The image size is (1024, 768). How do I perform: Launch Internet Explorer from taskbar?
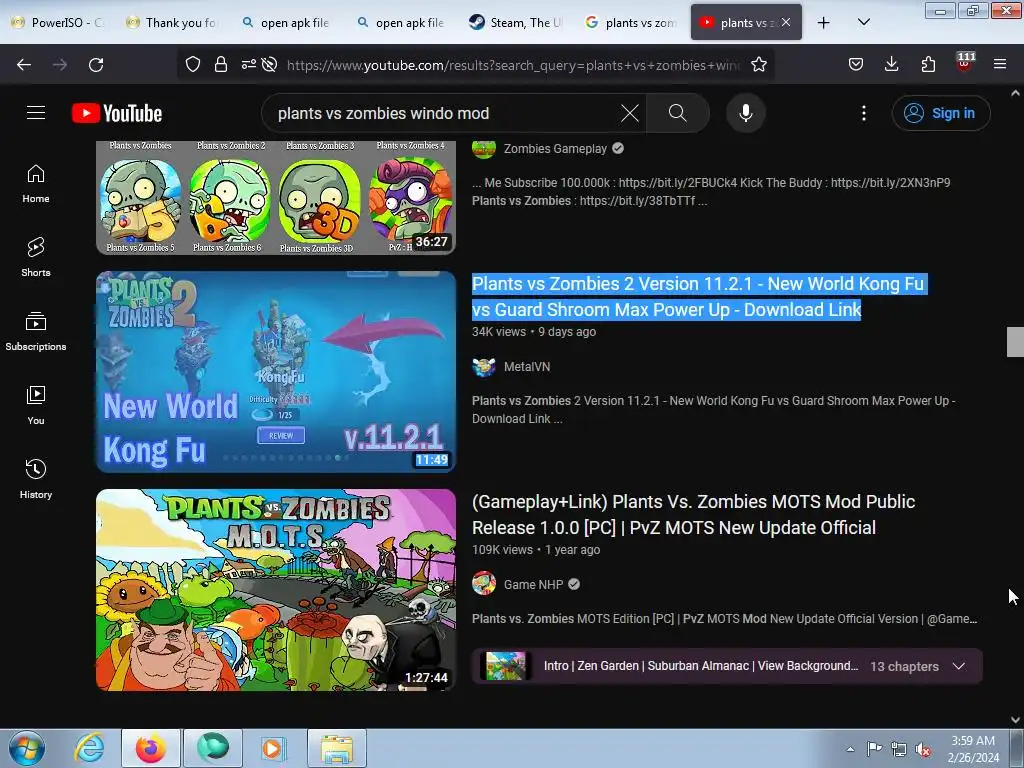tap(88, 748)
